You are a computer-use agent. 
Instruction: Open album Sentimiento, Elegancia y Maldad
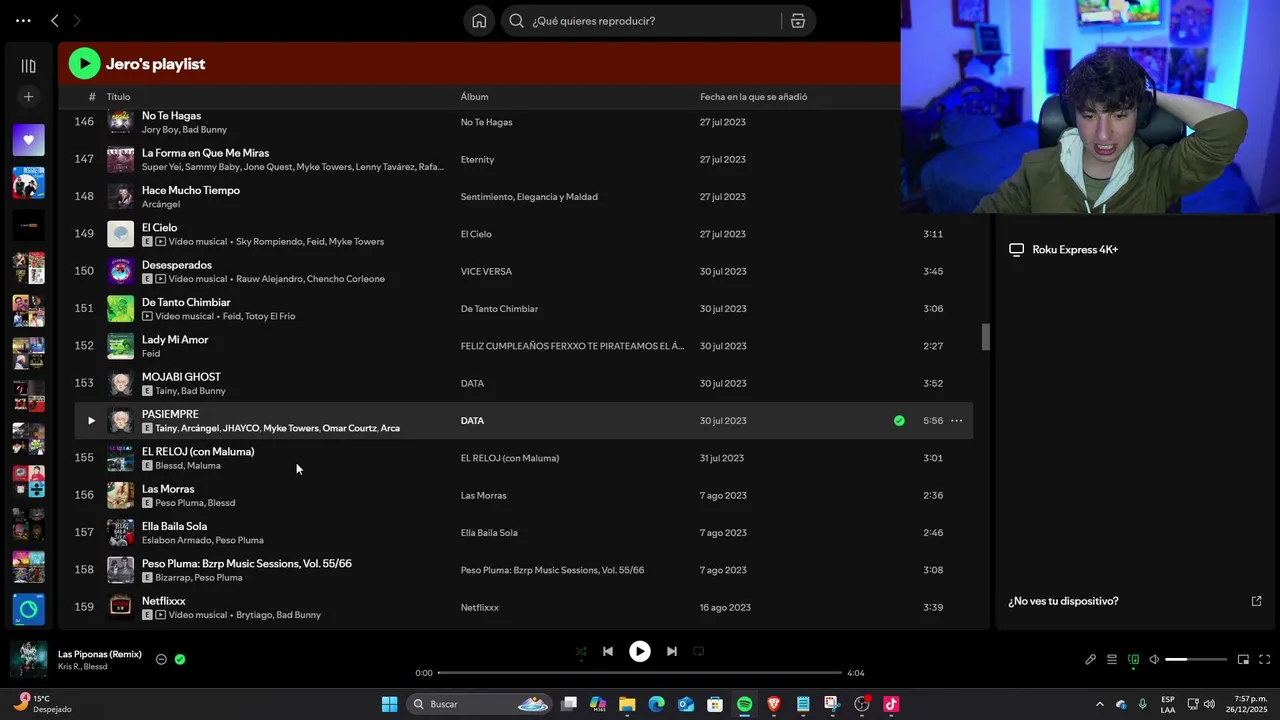[x=529, y=197]
